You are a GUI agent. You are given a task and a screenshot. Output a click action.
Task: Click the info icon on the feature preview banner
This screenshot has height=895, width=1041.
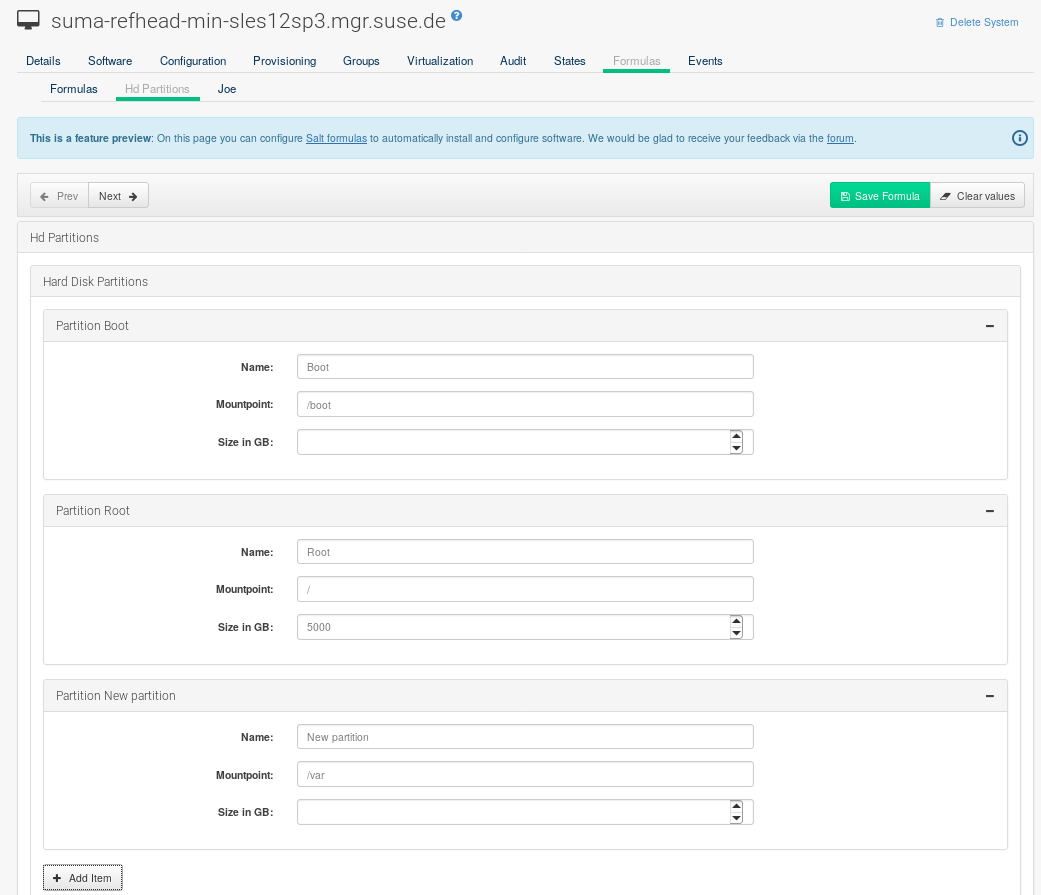1019,138
